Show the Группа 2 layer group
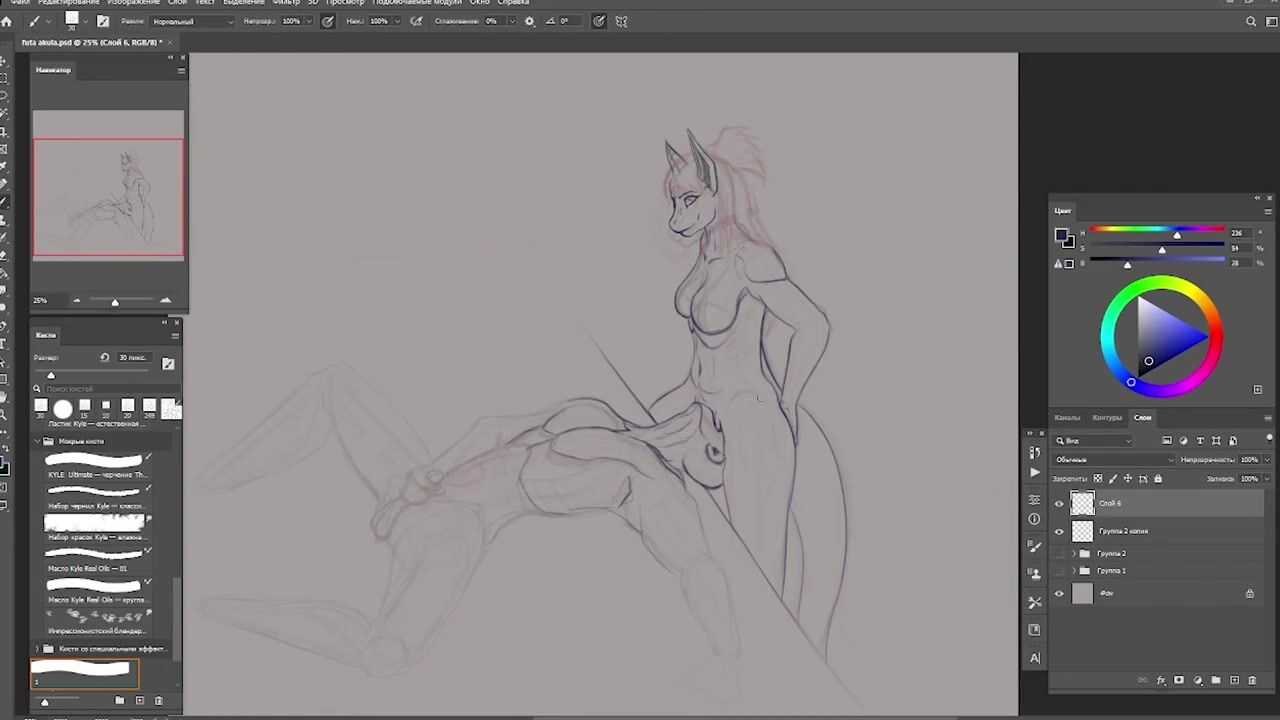The image size is (1280, 720). [x=1059, y=553]
